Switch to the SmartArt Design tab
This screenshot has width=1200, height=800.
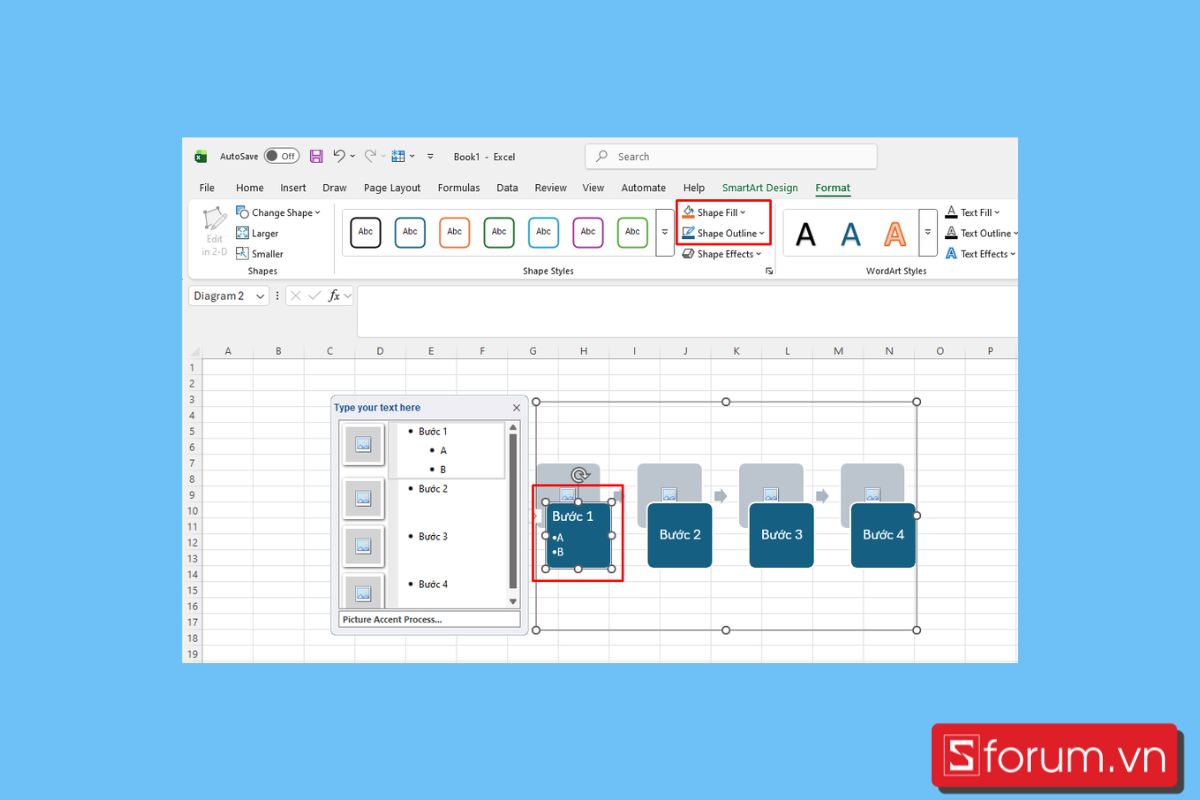tap(760, 187)
